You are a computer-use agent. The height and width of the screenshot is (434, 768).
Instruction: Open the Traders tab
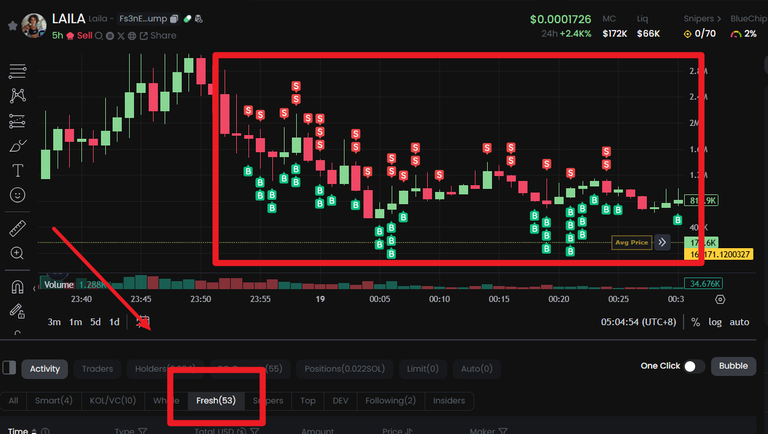[97, 369]
